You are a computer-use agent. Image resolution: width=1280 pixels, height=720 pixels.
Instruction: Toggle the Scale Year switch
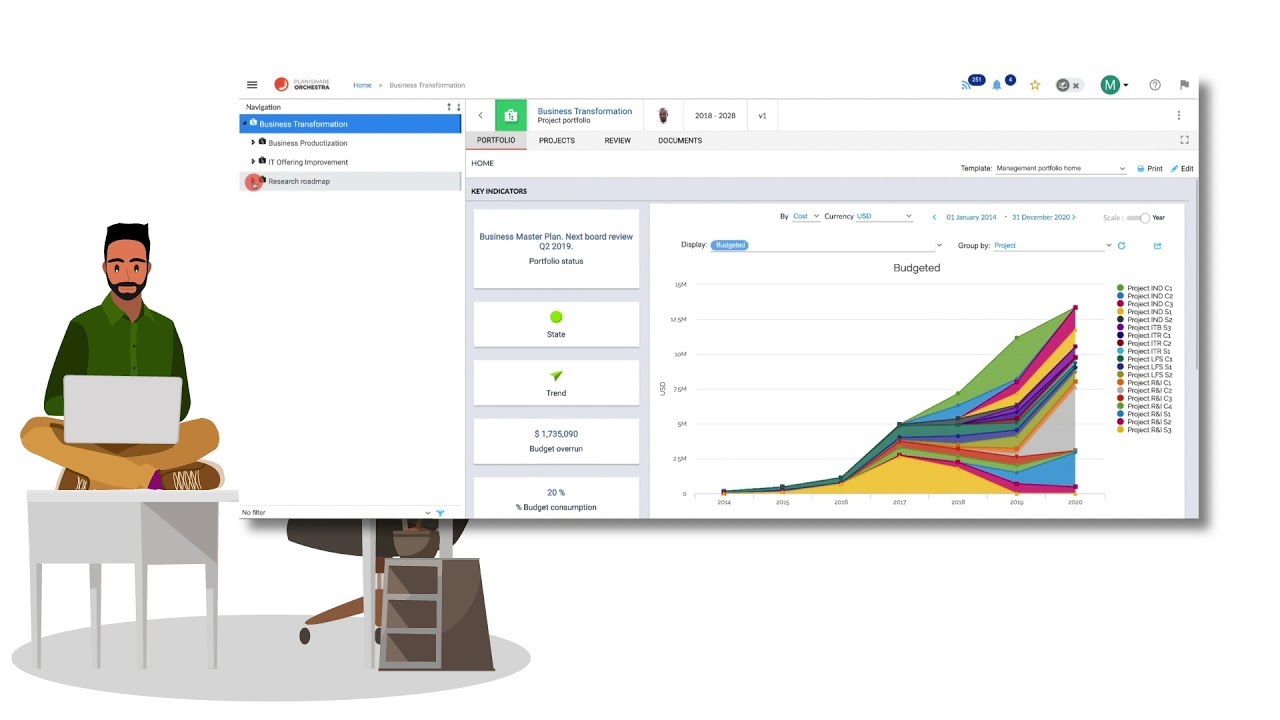pos(1138,217)
